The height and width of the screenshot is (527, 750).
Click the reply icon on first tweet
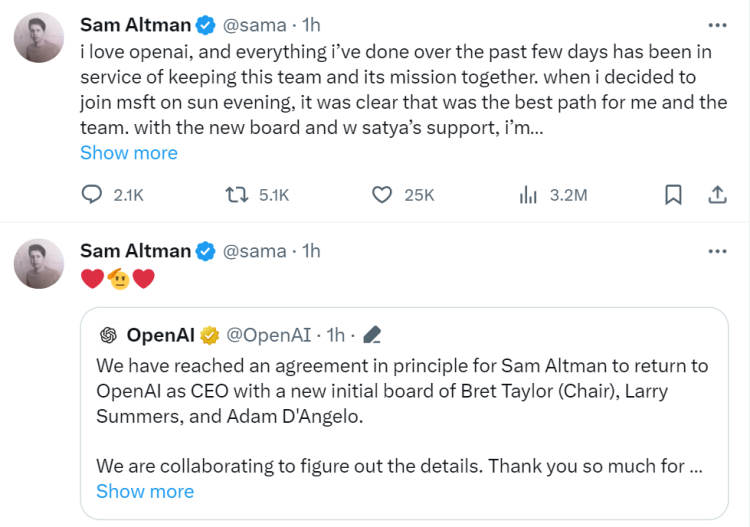tap(92, 195)
